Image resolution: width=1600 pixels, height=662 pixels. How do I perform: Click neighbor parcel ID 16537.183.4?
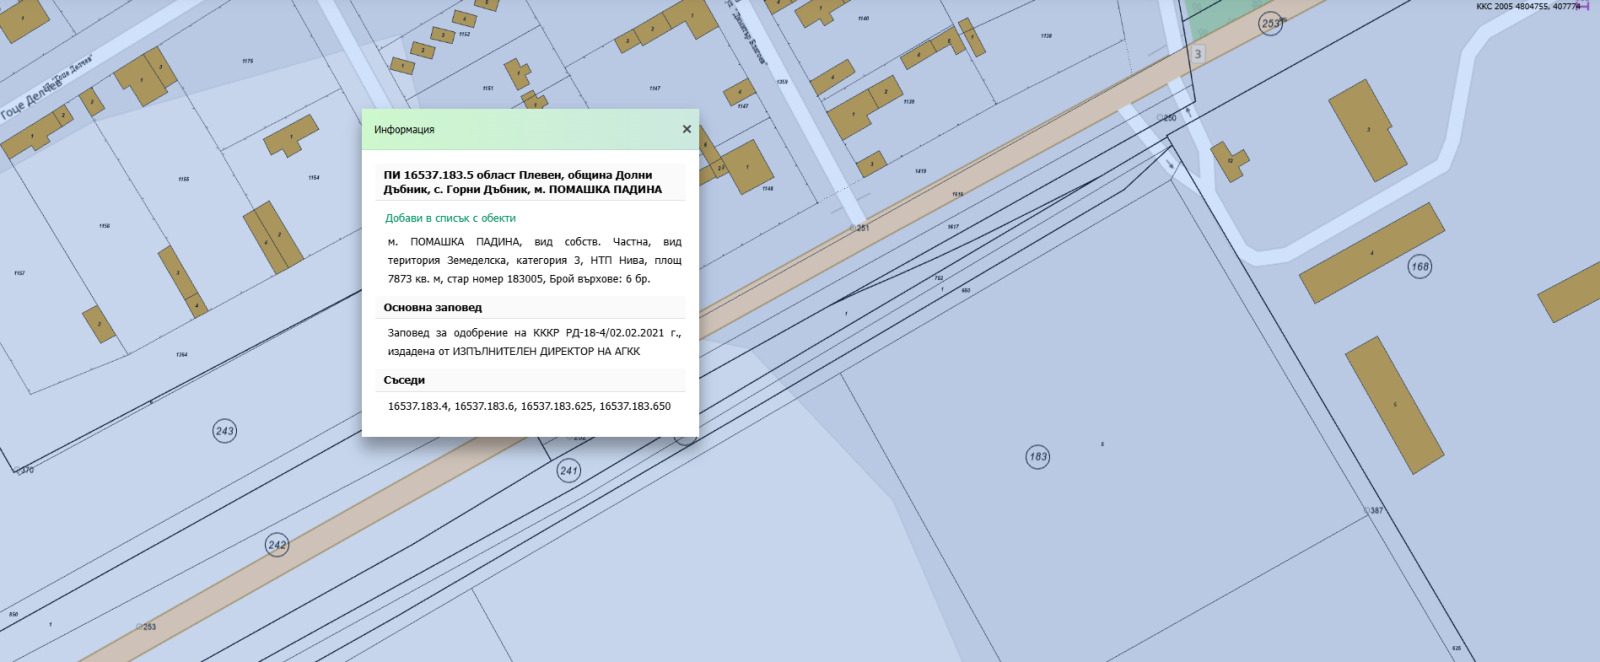[x=418, y=406]
